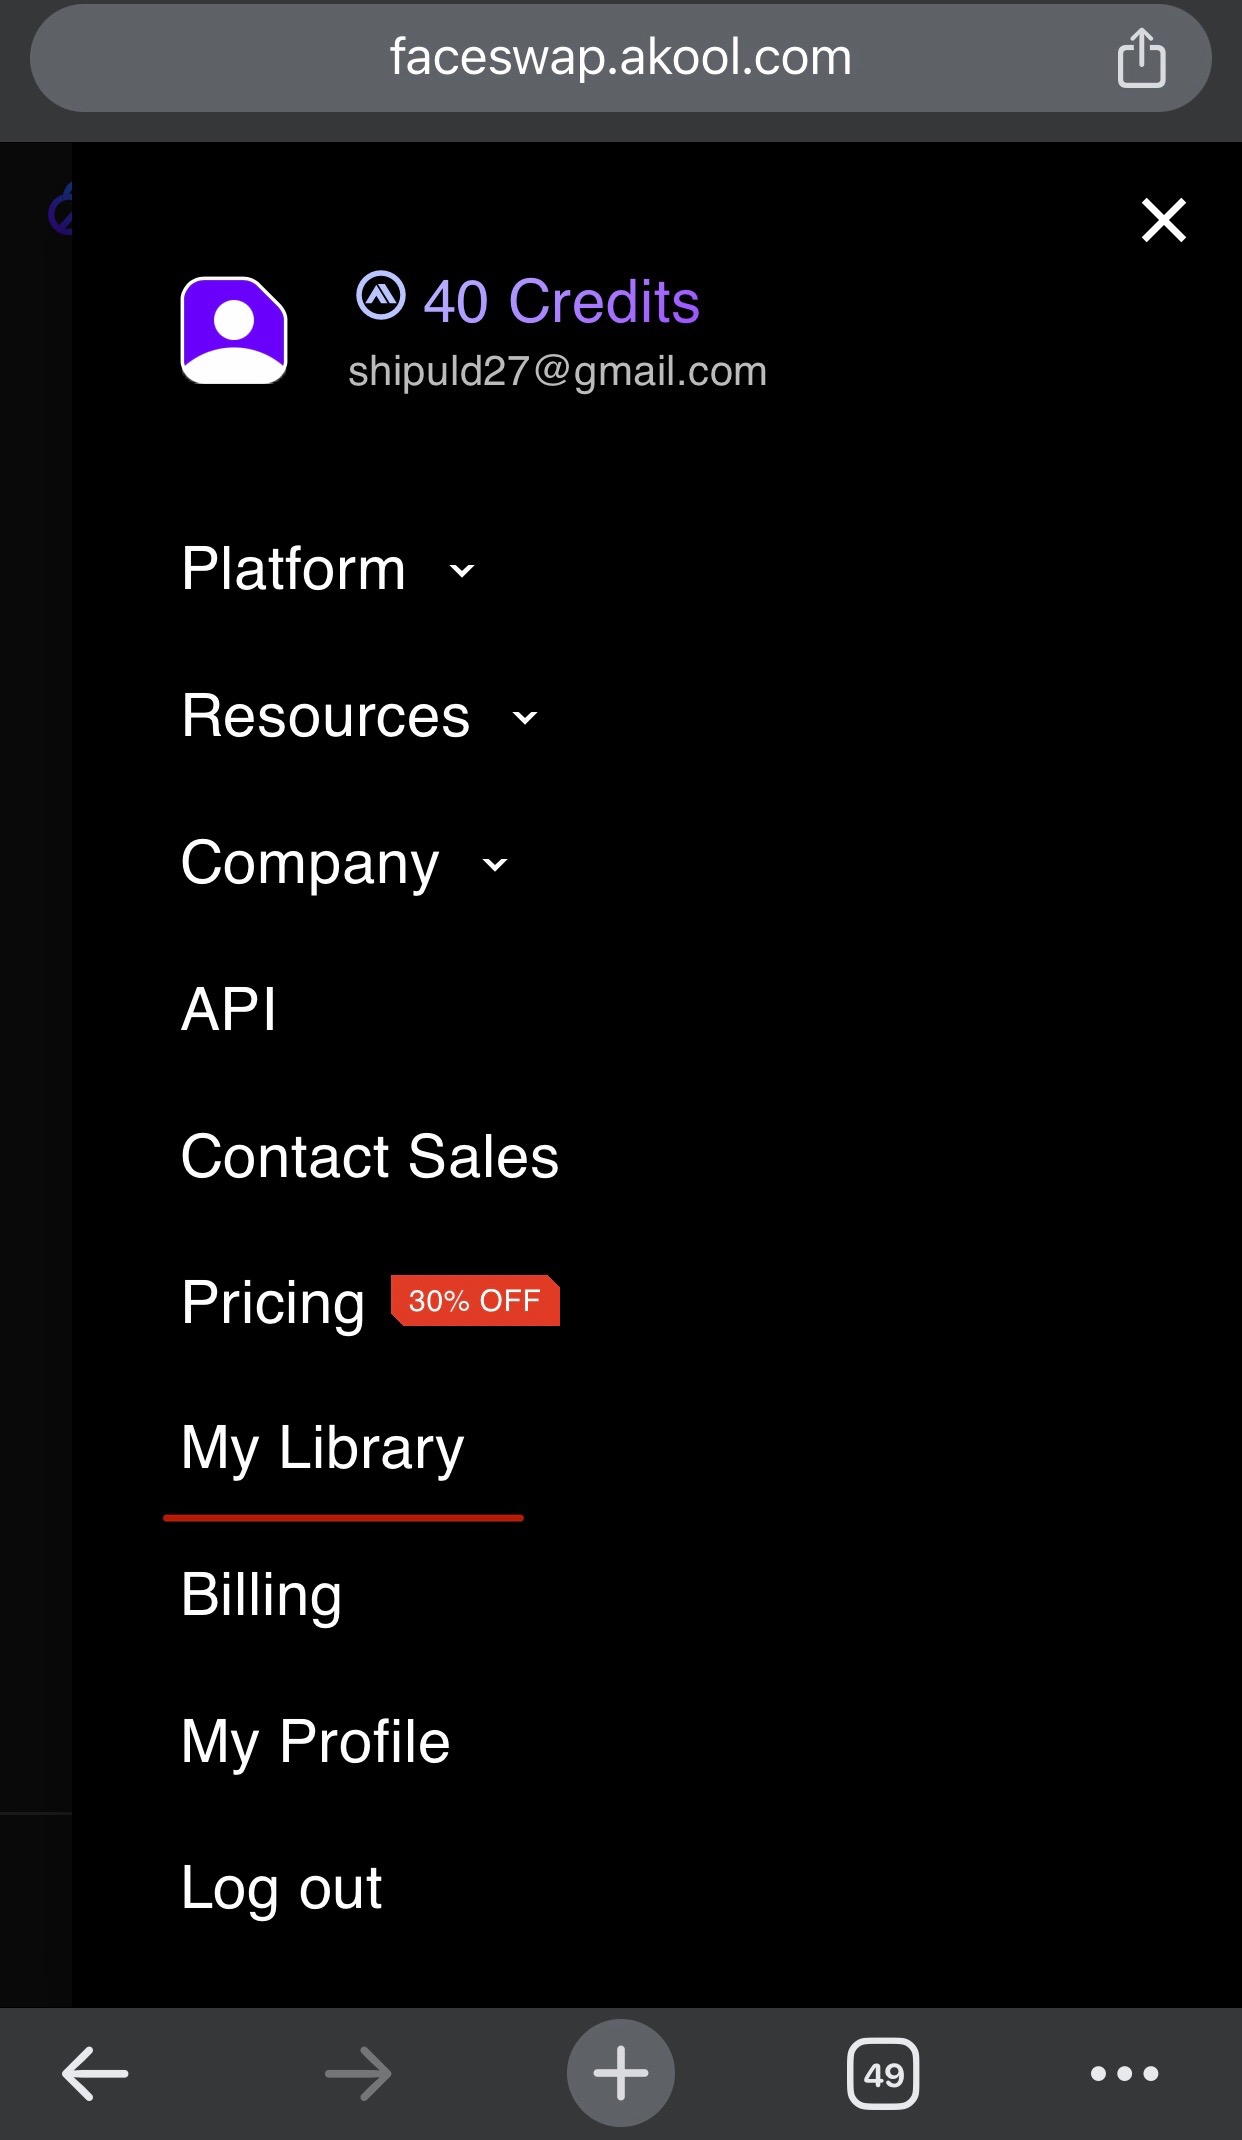Open a new tab with plus button
This screenshot has height=2140, width=1242.
pos(620,2073)
